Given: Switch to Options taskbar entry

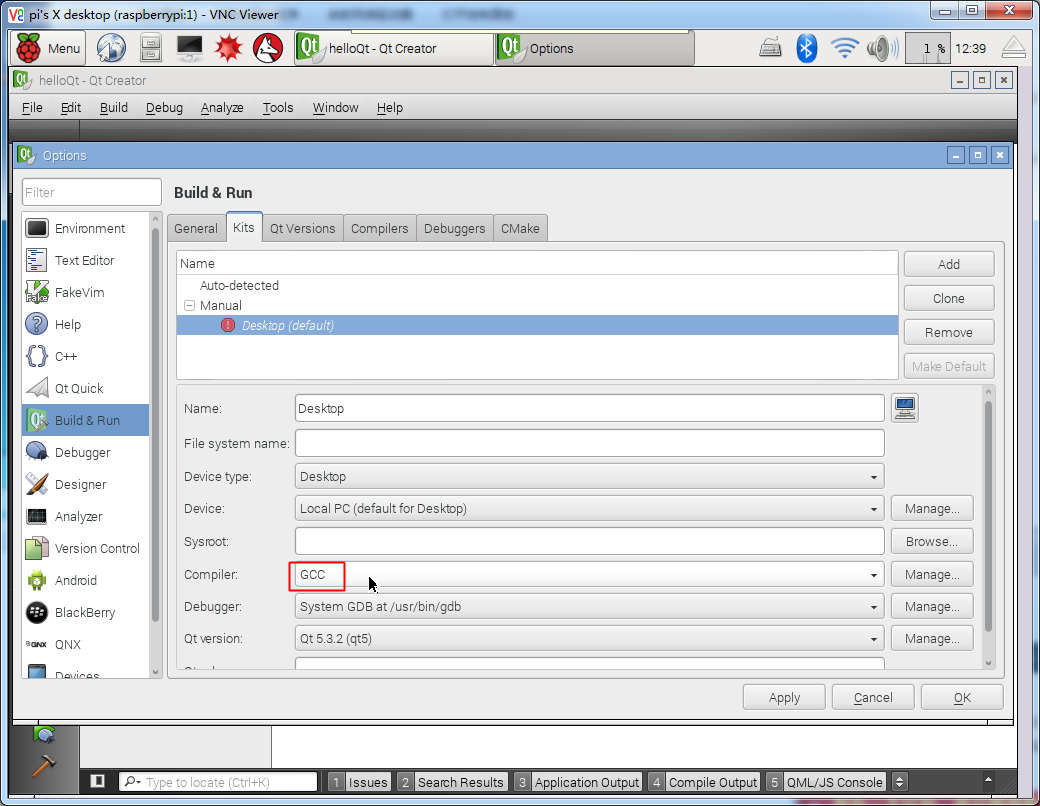Looking at the screenshot, I should [595, 48].
